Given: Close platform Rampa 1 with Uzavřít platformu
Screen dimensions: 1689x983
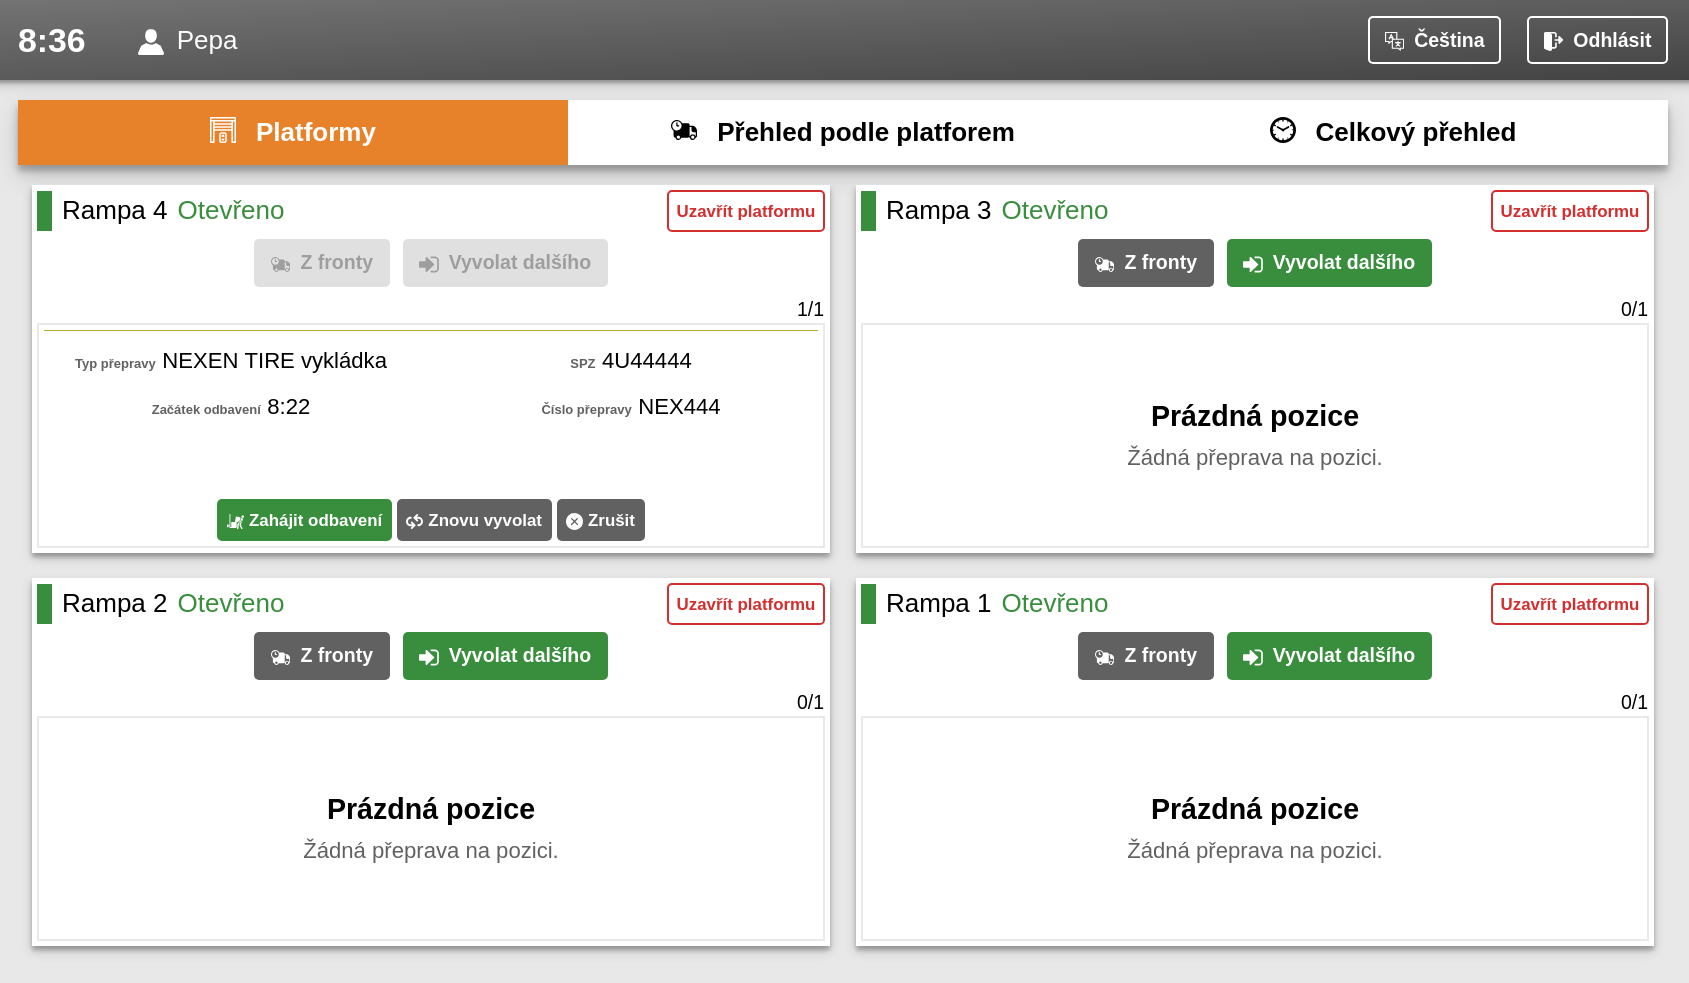Looking at the screenshot, I should point(1570,604).
